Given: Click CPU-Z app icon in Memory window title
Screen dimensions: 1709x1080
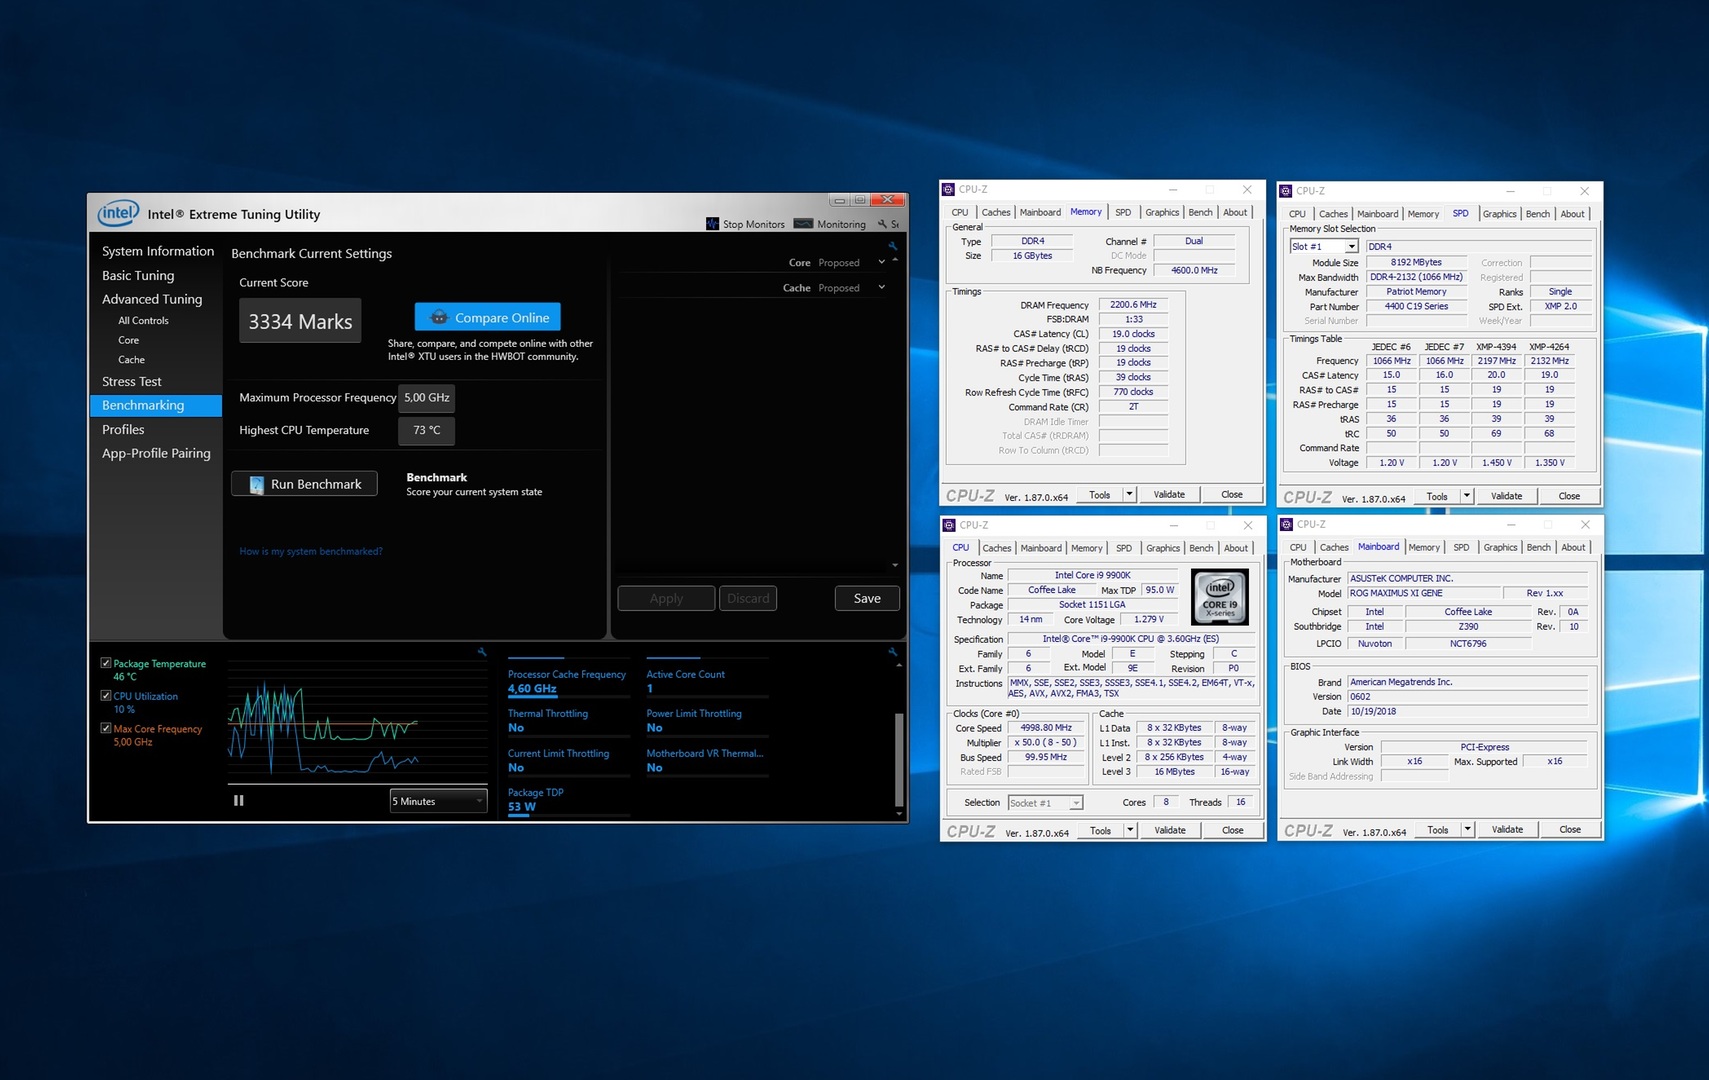Looking at the screenshot, I should (949, 189).
